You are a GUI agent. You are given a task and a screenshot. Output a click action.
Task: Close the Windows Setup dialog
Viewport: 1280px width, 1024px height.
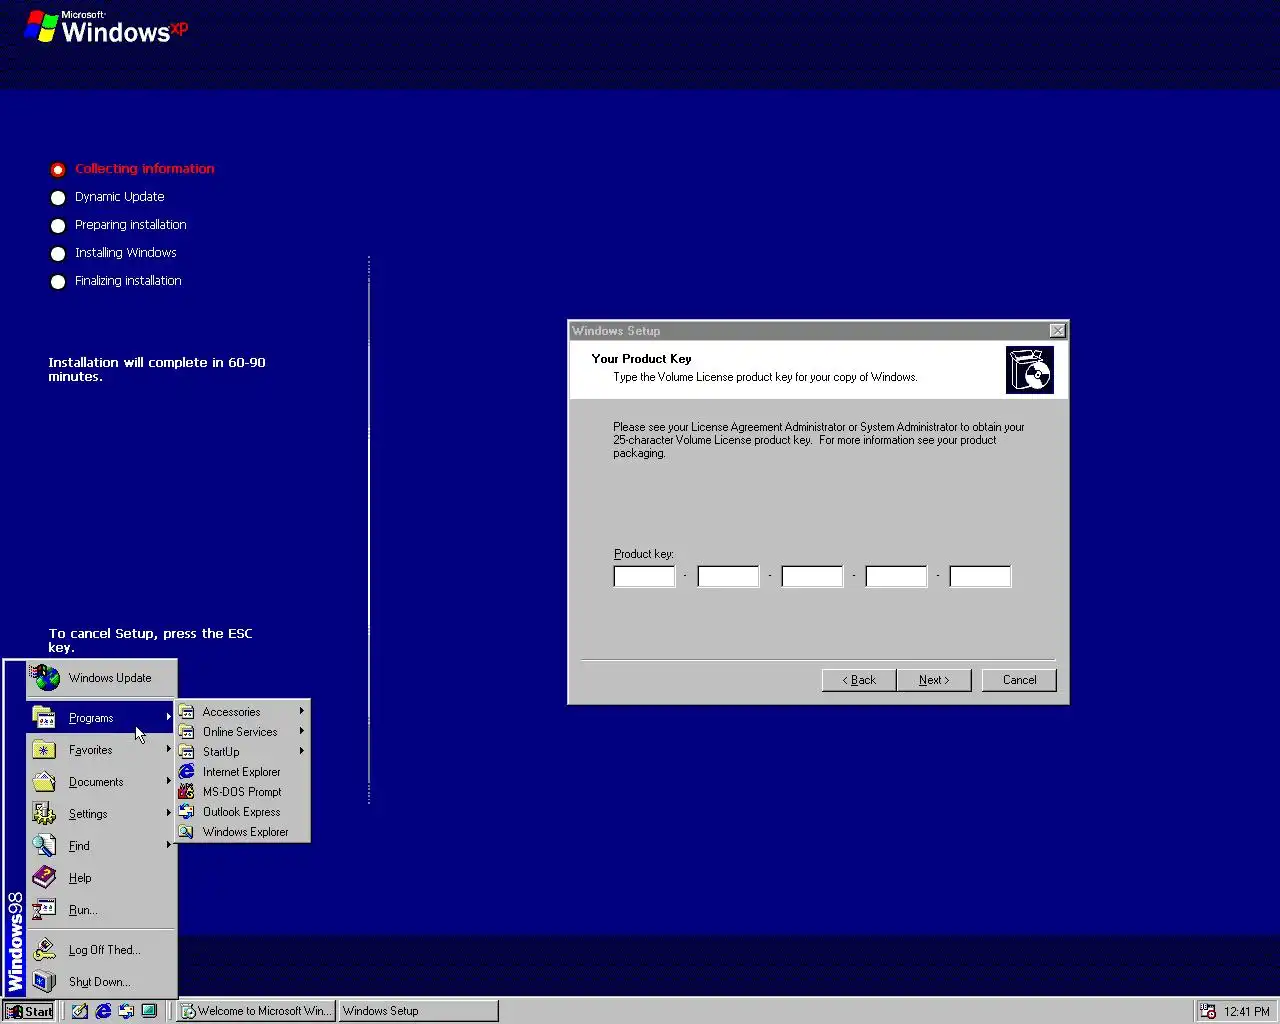(1057, 331)
